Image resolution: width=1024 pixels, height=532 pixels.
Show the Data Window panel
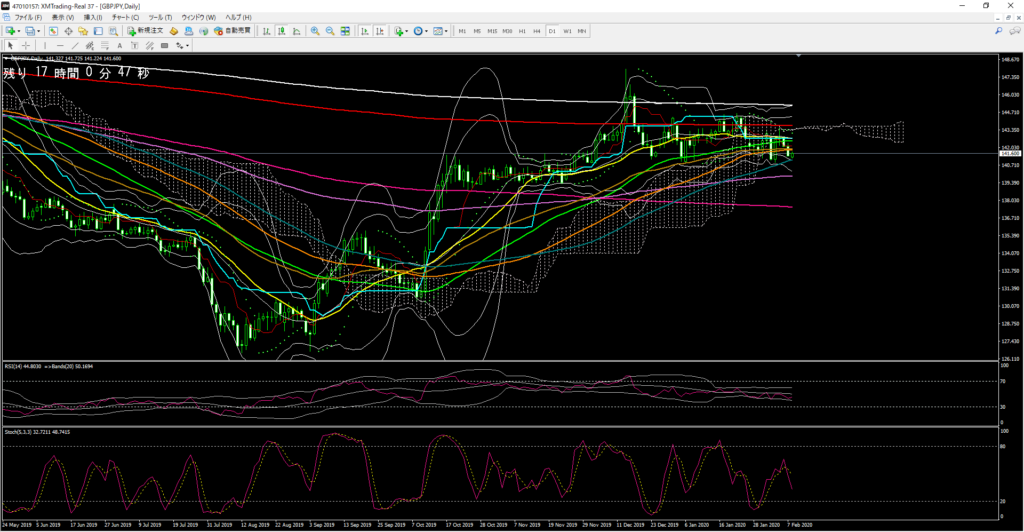coord(68,31)
